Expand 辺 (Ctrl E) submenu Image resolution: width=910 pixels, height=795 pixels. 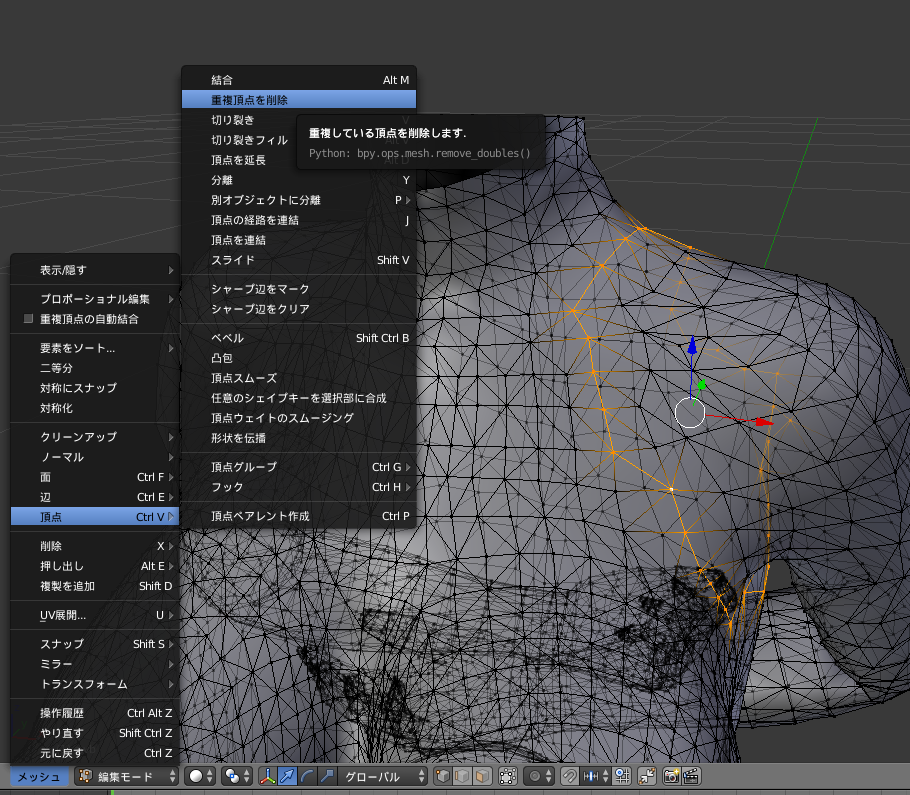(95, 497)
